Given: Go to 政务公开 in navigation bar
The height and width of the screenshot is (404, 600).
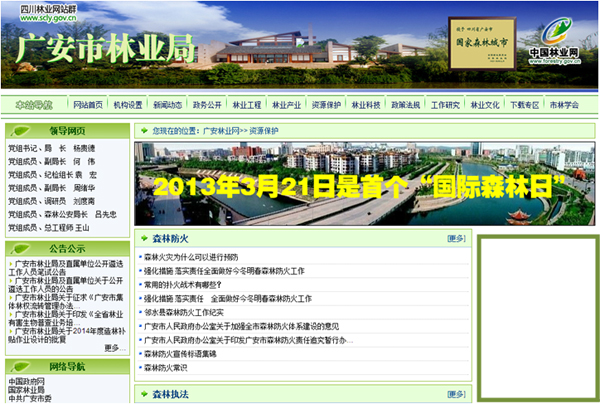Looking at the screenshot, I should pos(207,105).
